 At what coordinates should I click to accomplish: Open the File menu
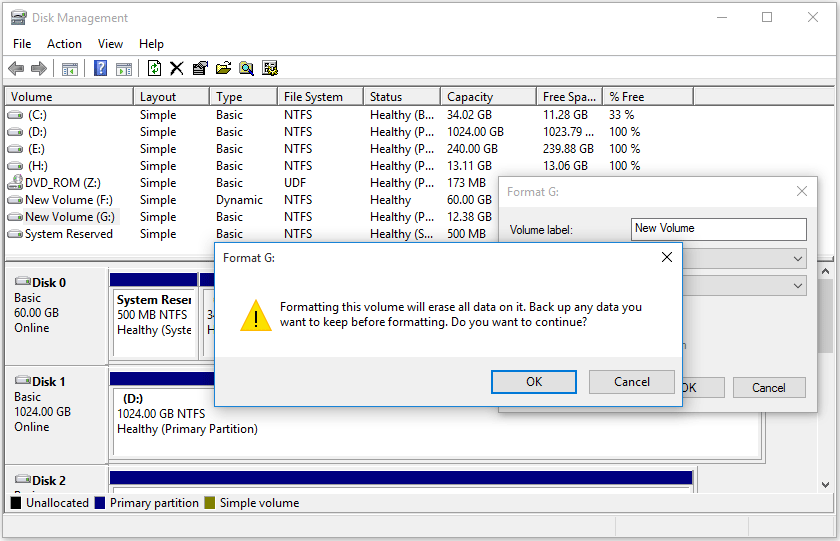(x=22, y=44)
